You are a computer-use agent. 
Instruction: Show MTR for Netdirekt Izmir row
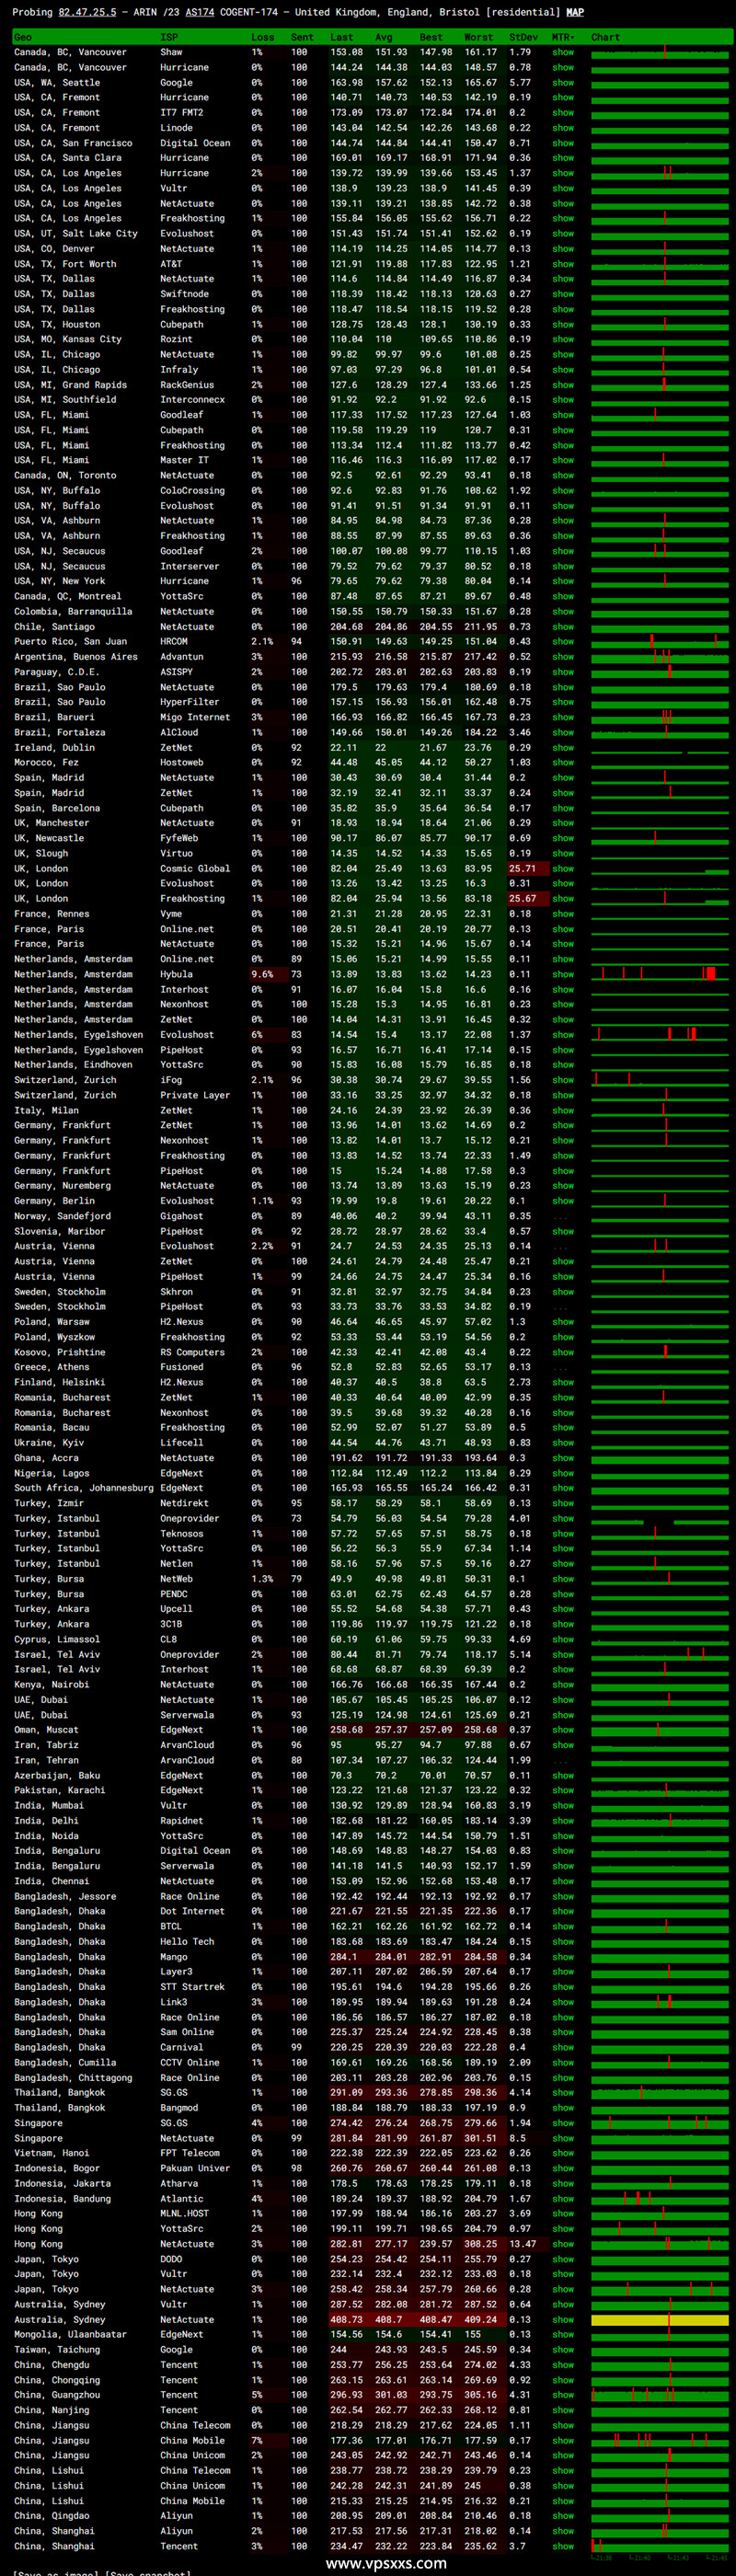pyautogui.click(x=563, y=1503)
